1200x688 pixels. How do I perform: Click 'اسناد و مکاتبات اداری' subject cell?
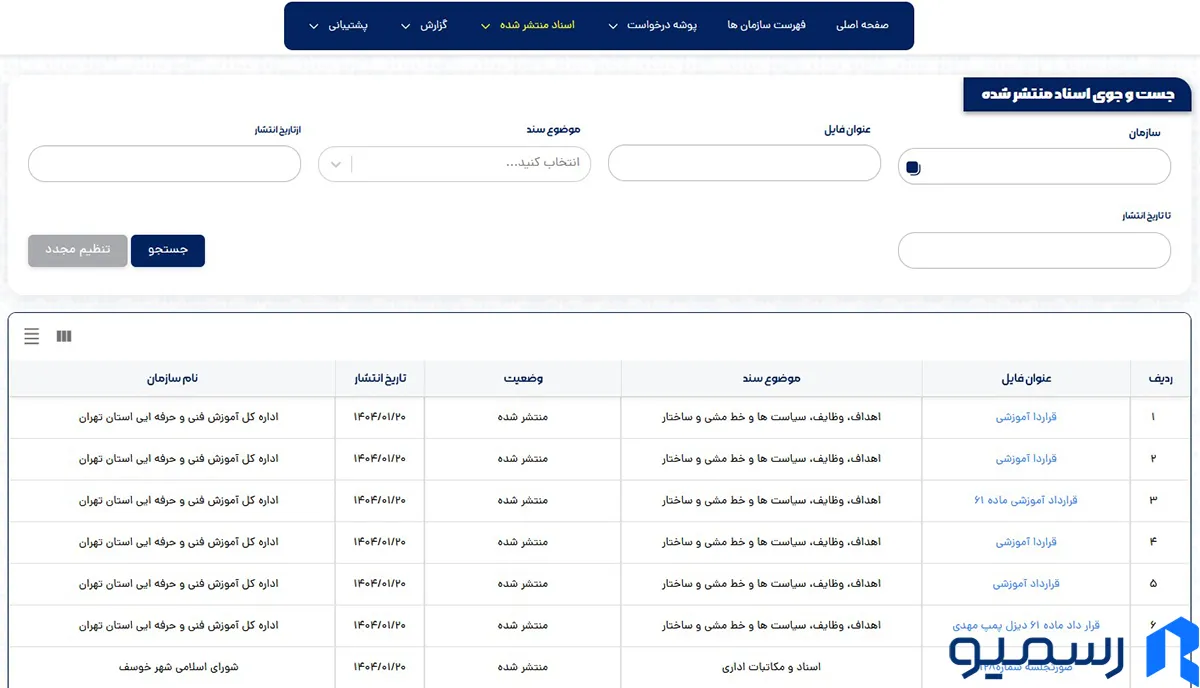coord(771,667)
